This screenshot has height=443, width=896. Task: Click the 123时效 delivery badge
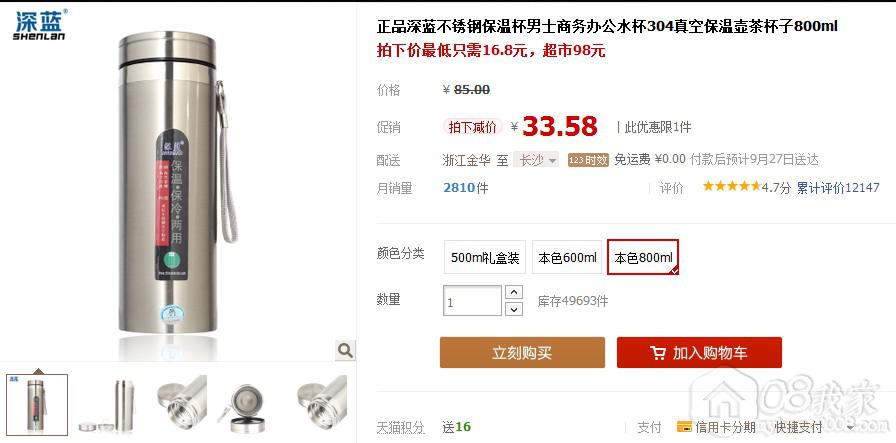(x=588, y=160)
